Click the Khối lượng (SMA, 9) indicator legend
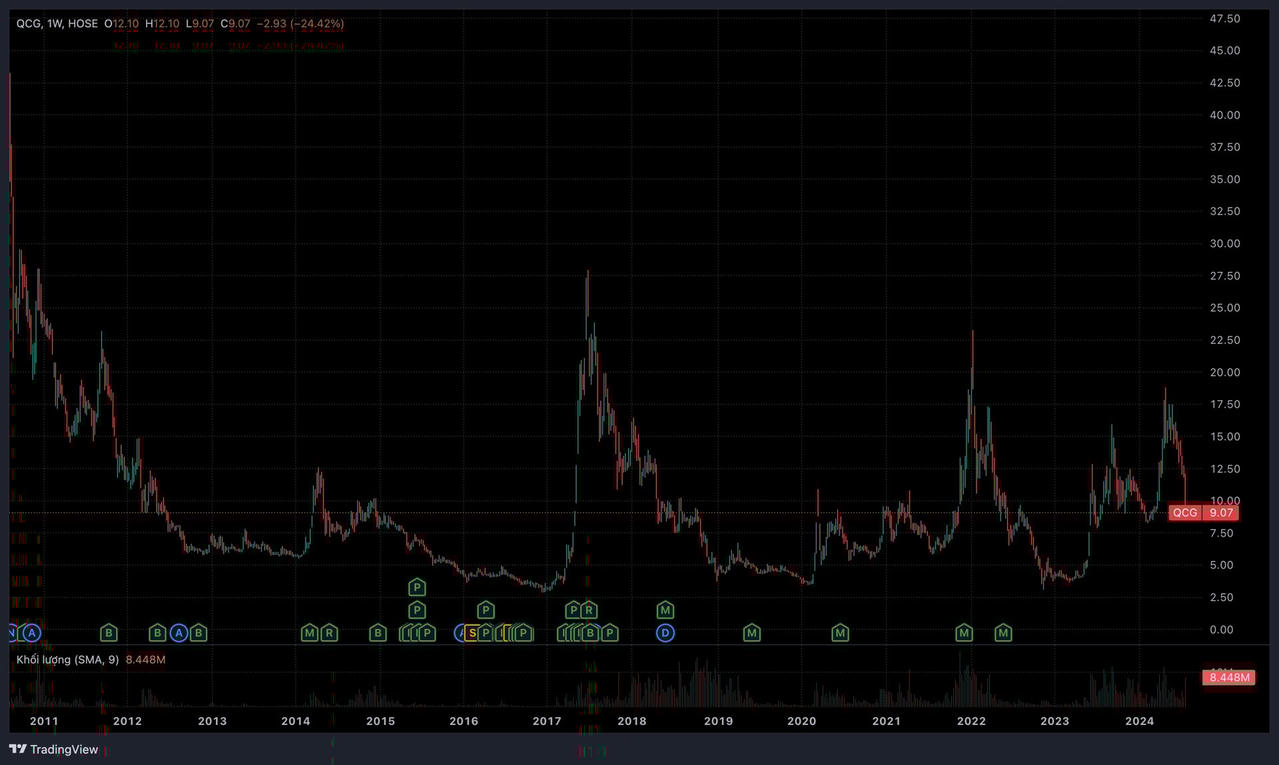Image resolution: width=1279 pixels, height=765 pixels. coord(68,660)
